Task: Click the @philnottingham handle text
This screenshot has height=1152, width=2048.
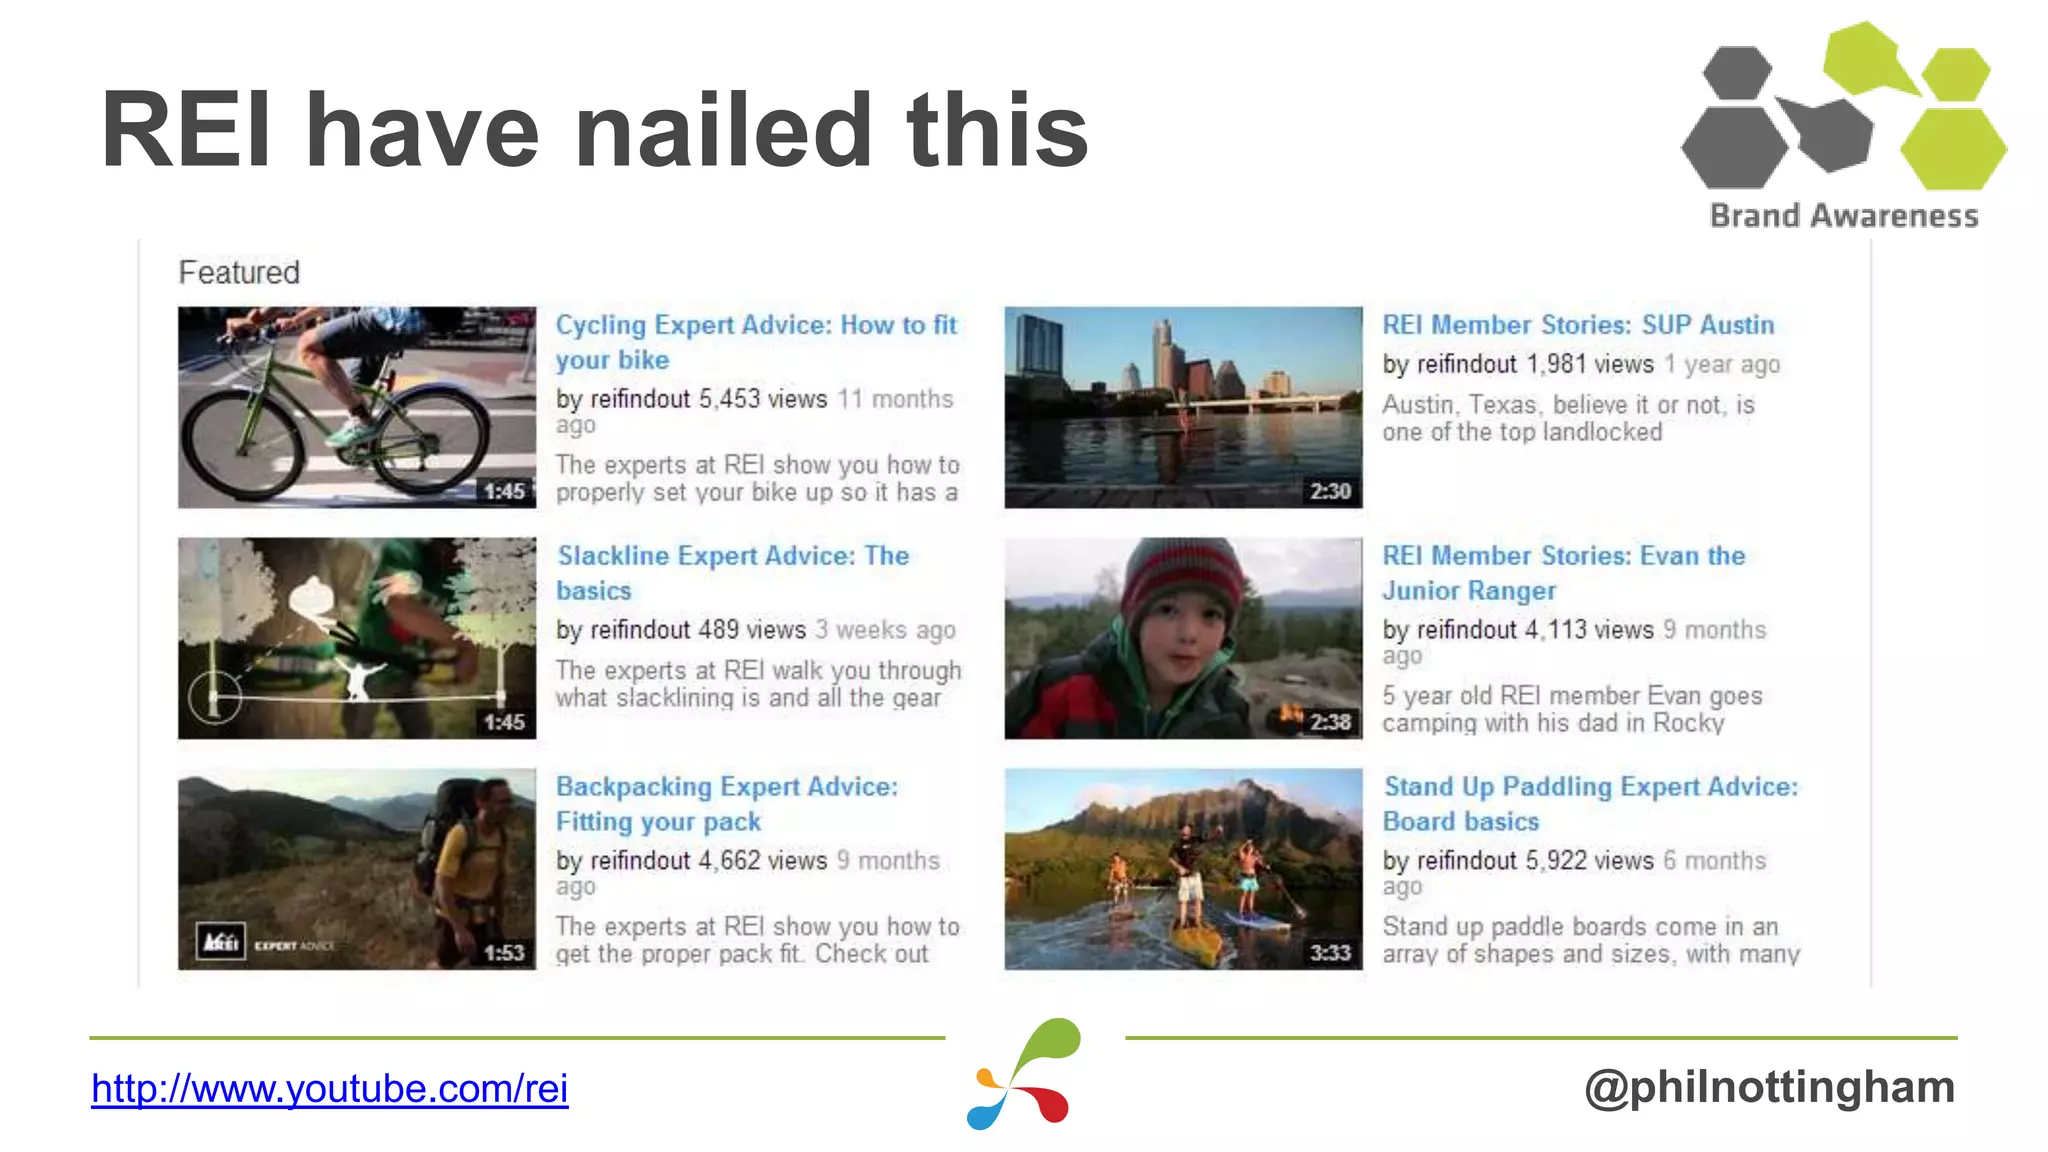Action: (1770, 1088)
